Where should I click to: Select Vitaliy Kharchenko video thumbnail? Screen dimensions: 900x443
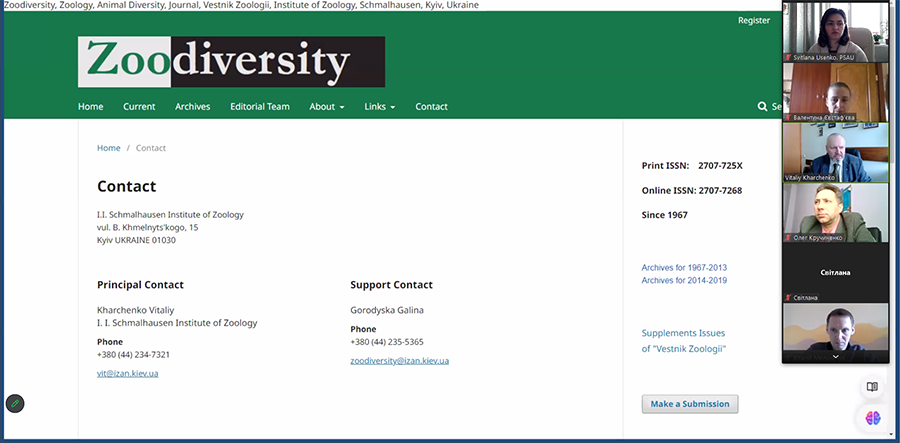pyautogui.click(x=836, y=153)
